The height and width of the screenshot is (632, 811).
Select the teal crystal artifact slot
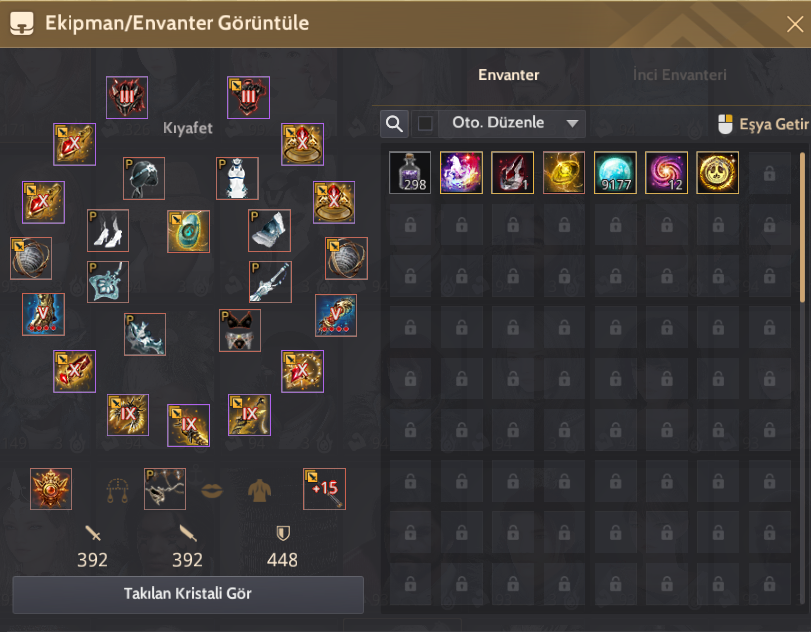pos(188,231)
